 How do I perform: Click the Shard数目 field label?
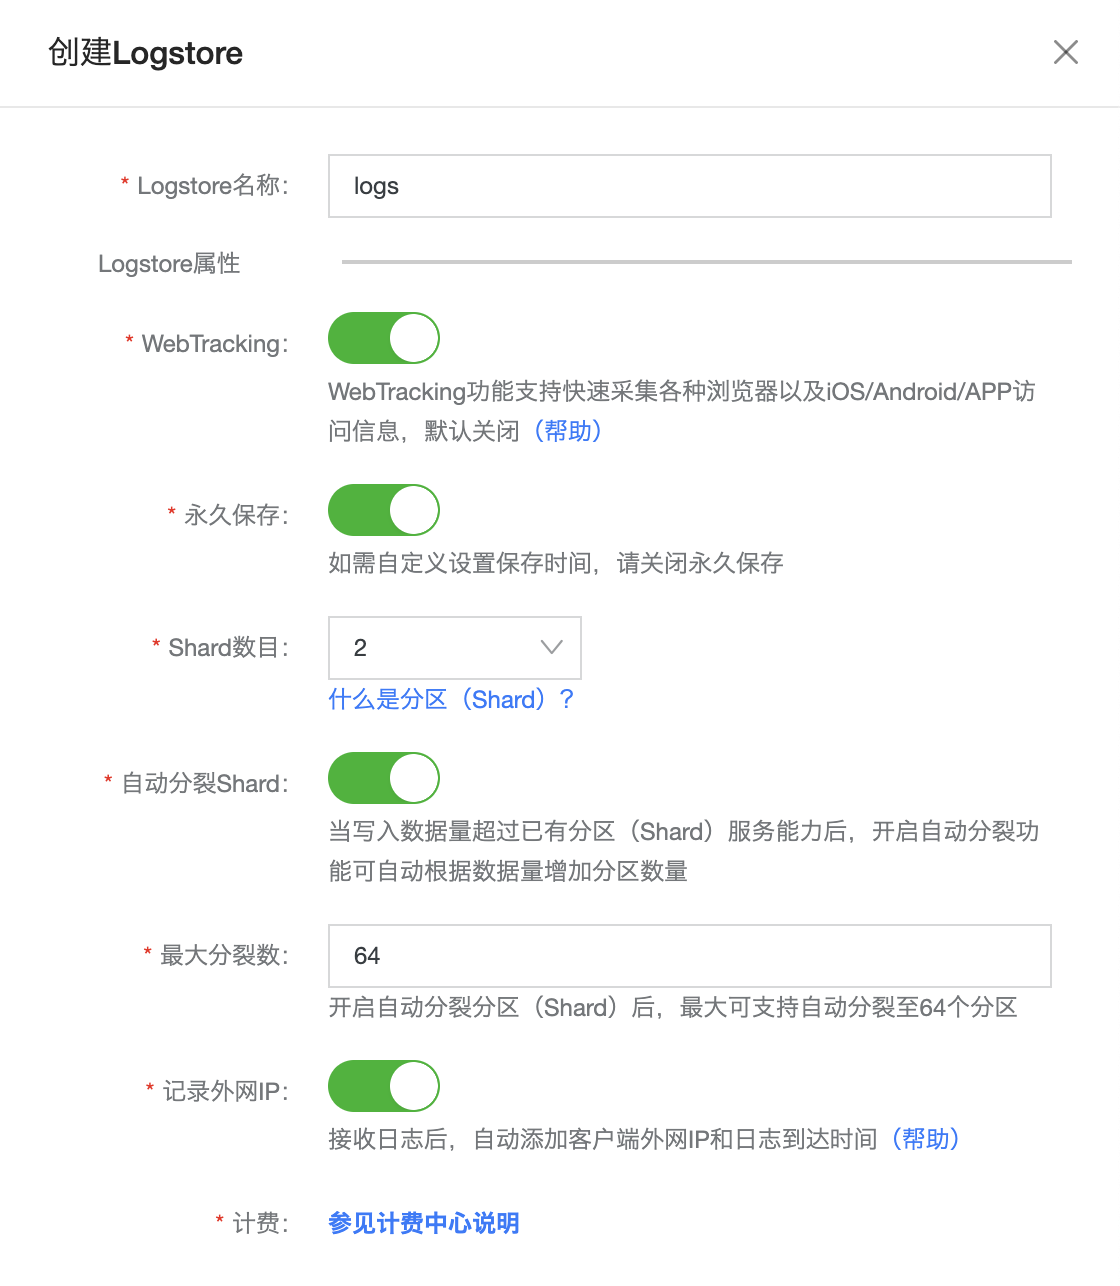(229, 648)
